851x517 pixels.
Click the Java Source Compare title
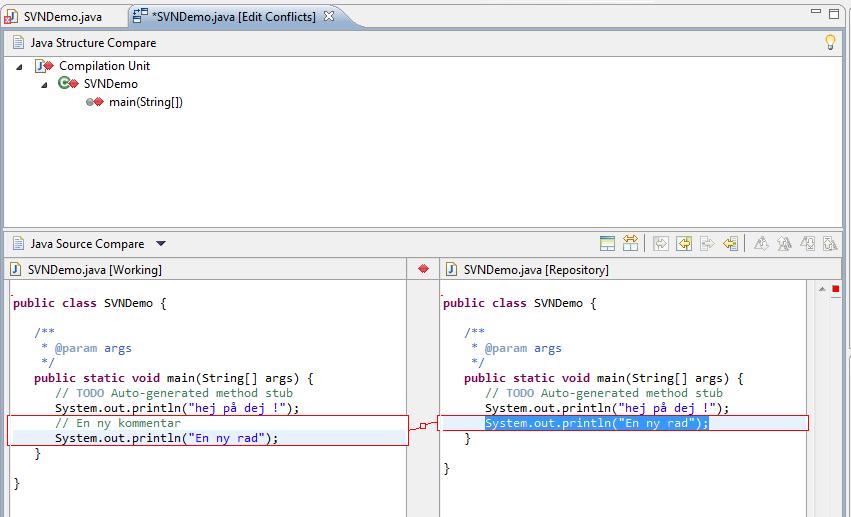(87, 244)
